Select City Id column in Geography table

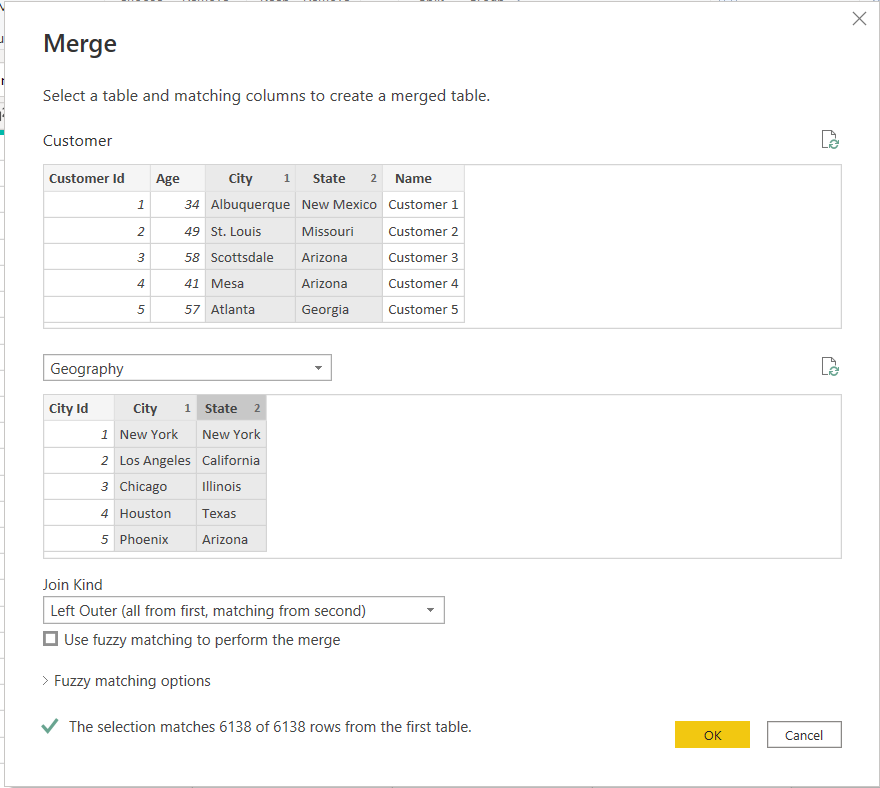coord(79,408)
